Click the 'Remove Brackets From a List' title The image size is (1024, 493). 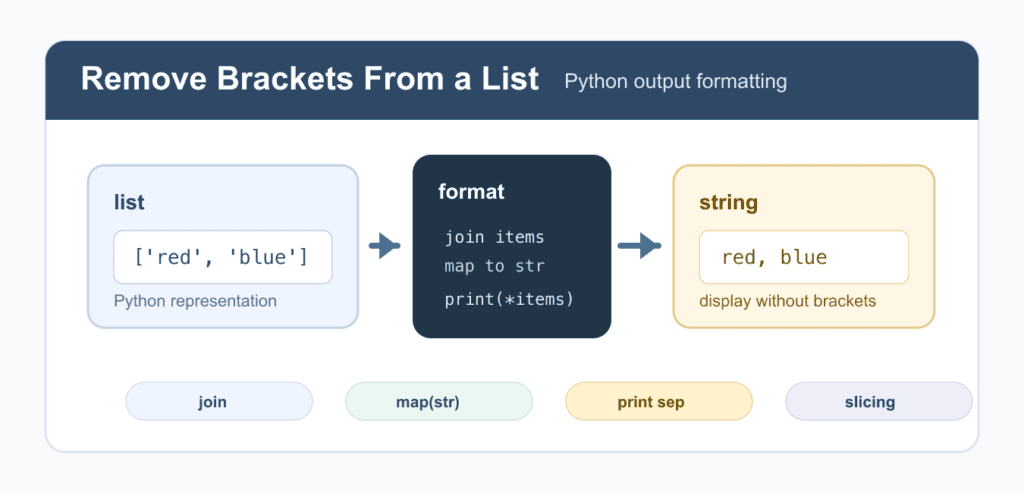click(x=310, y=80)
